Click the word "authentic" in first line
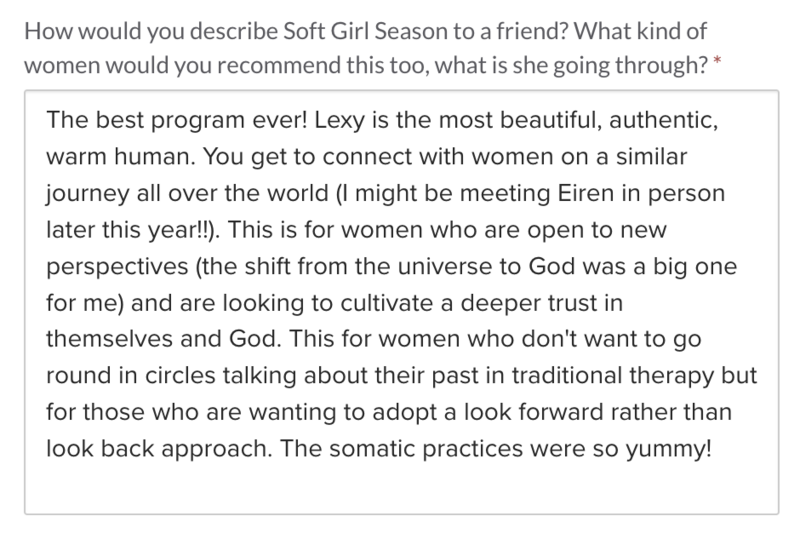Viewport: 800px width, 545px height. (663, 121)
